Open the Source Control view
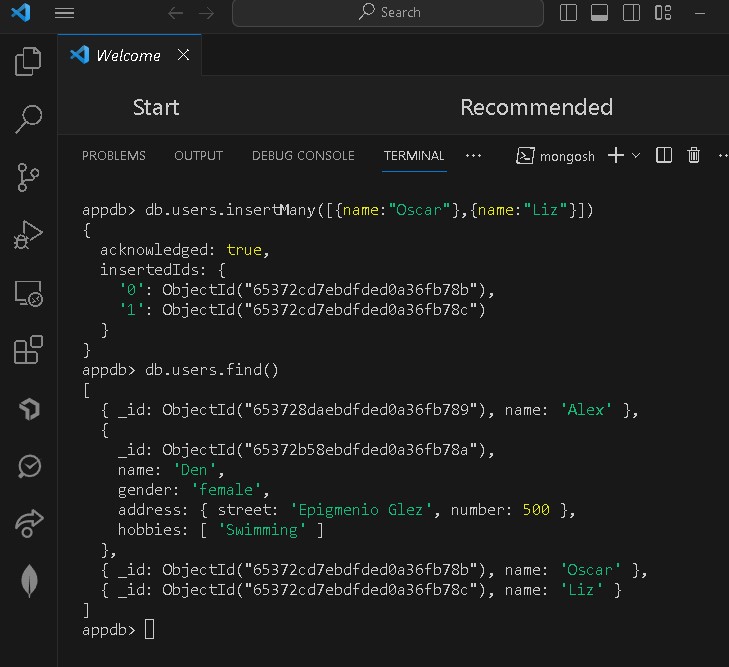Image resolution: width=729 pixels, height=667 pixels. tap(28, 177)
